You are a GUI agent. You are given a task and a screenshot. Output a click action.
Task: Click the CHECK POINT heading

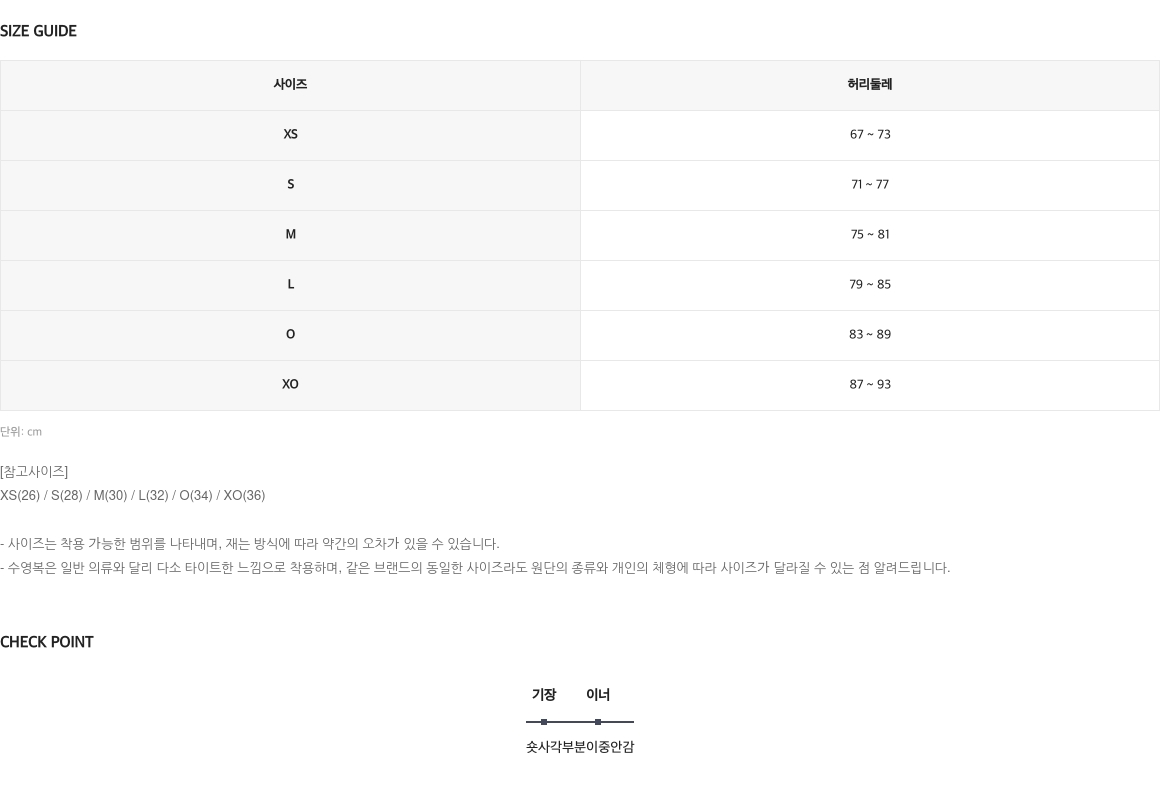tap(47, 642)
